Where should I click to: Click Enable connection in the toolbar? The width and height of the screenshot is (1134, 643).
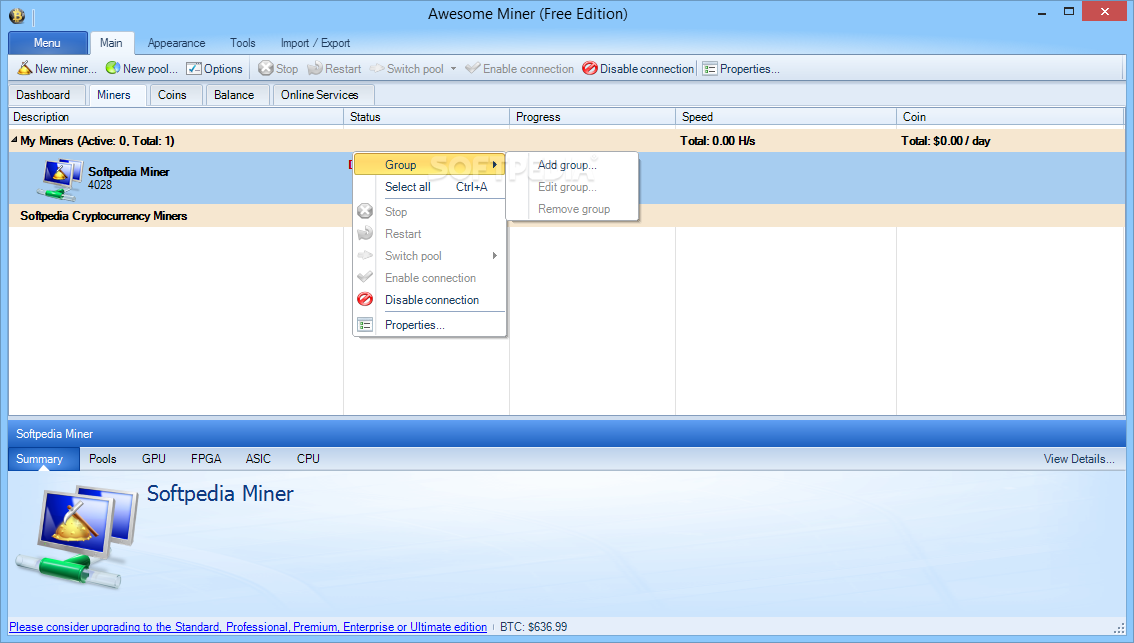coord(519,69)
